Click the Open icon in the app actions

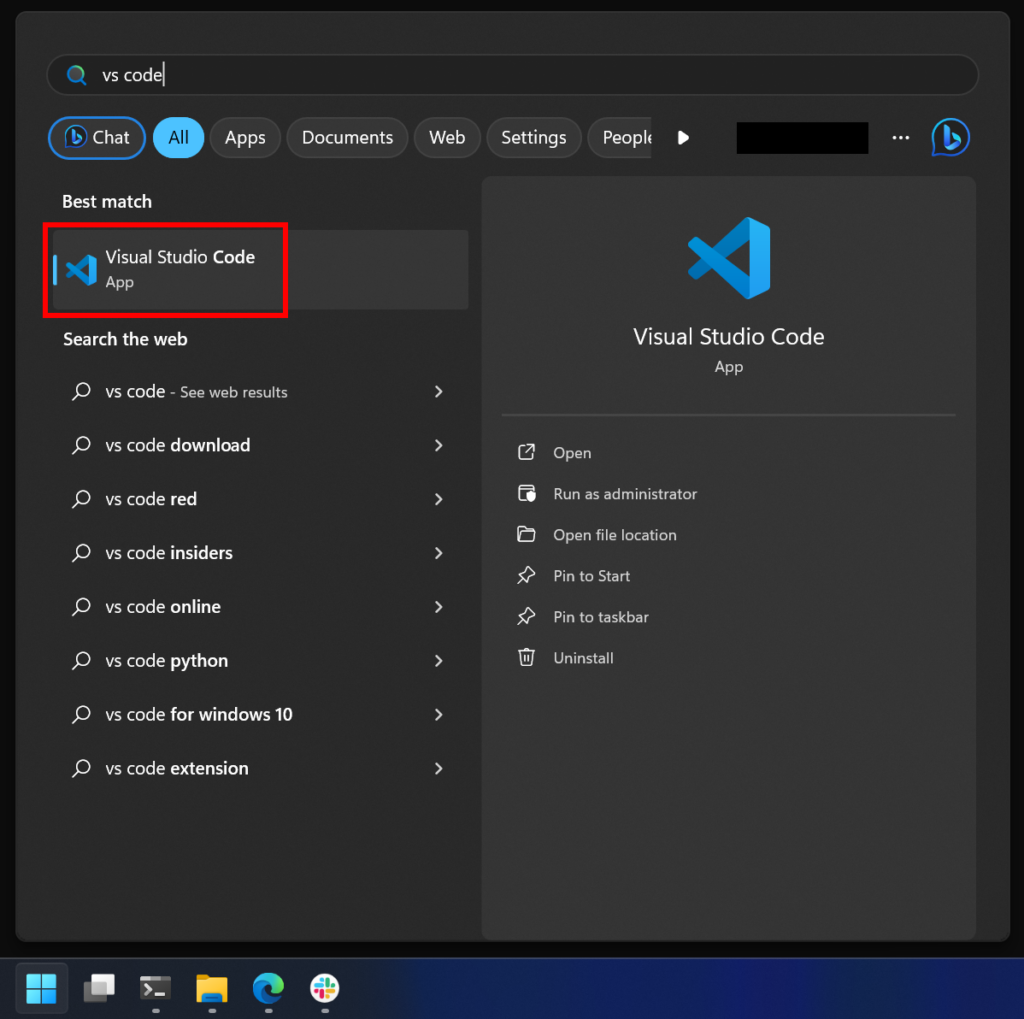click(x=526, y=452)
